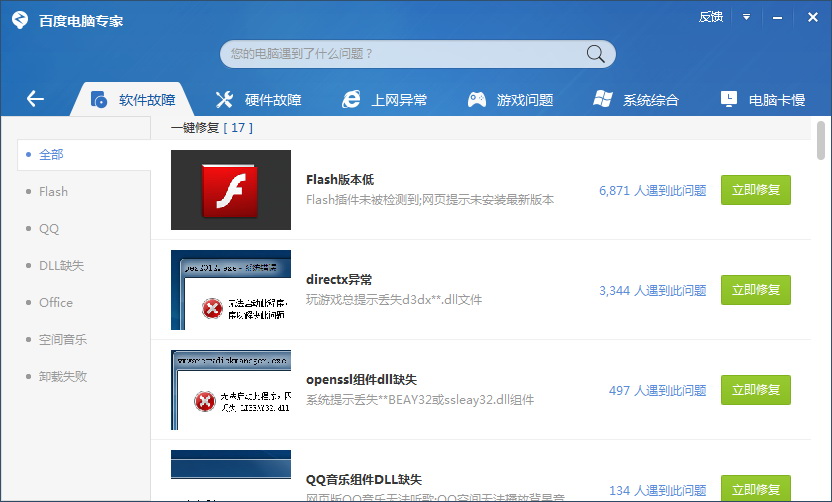Click 立即修复 for Flash版本低
Screen dimensions: 832x502
(756, 190)
